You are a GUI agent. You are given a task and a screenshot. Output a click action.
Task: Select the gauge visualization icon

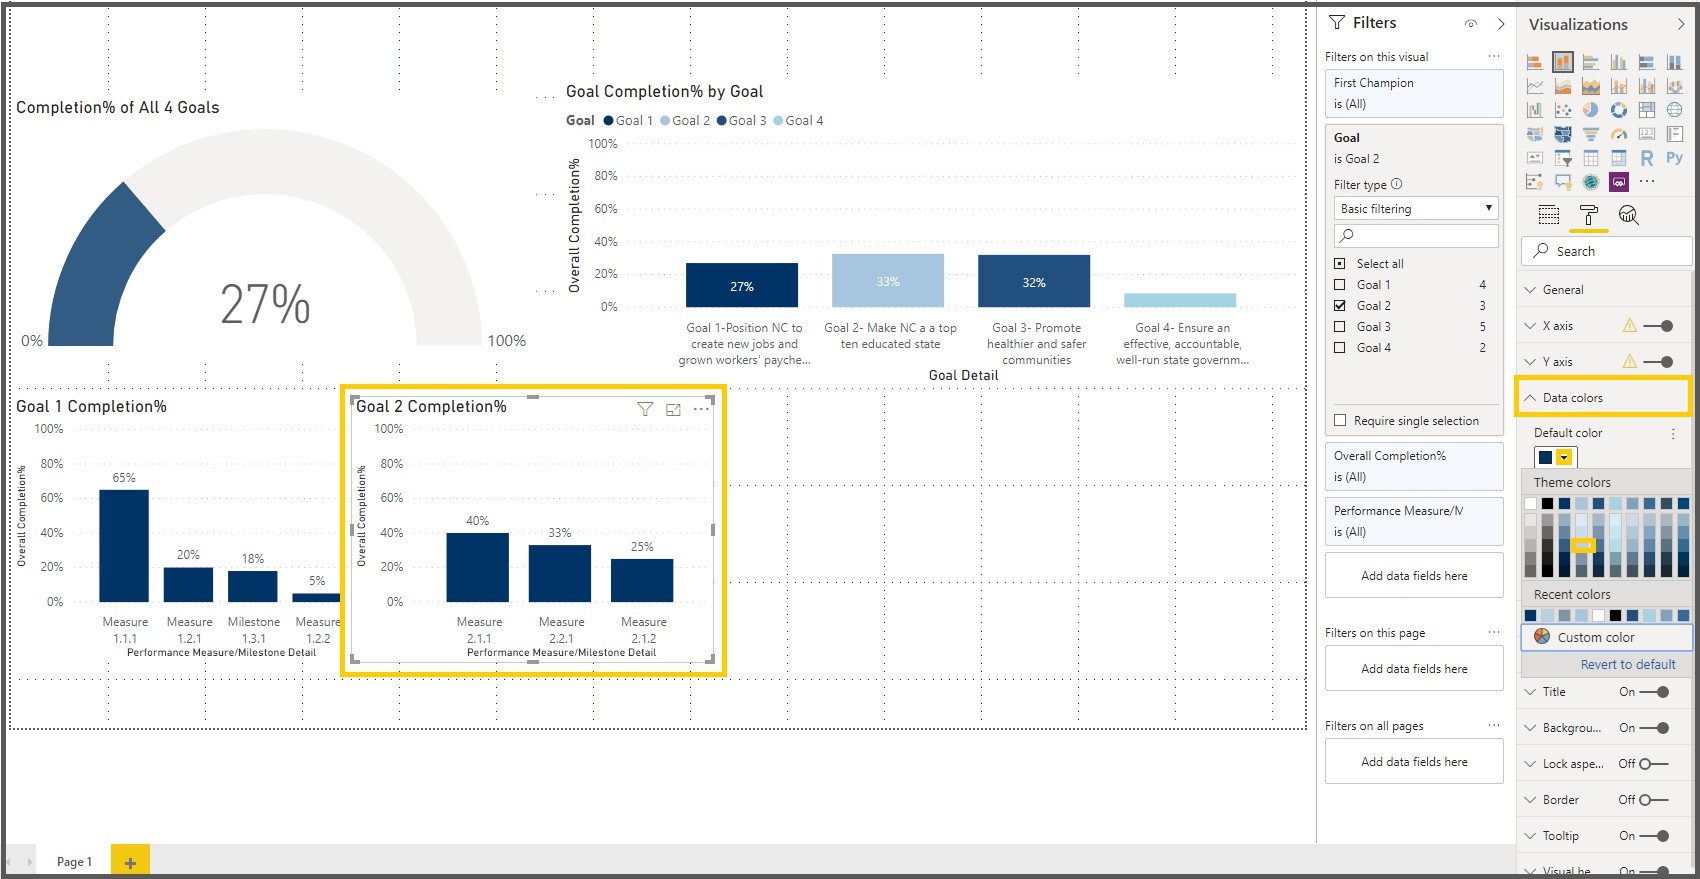pyautogui.click(x=1619, y=134)
